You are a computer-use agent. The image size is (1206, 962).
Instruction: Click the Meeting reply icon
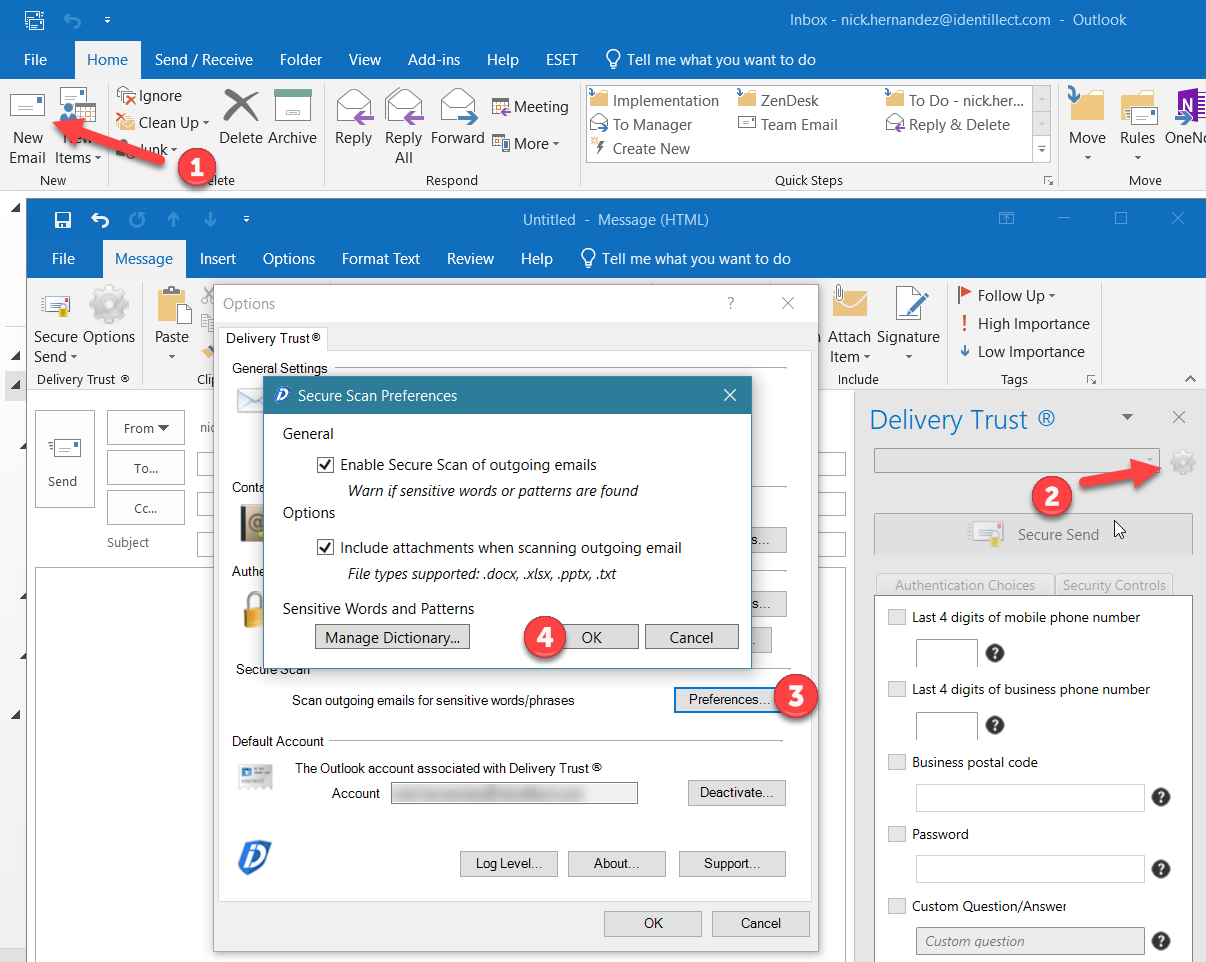coord(501,107)
